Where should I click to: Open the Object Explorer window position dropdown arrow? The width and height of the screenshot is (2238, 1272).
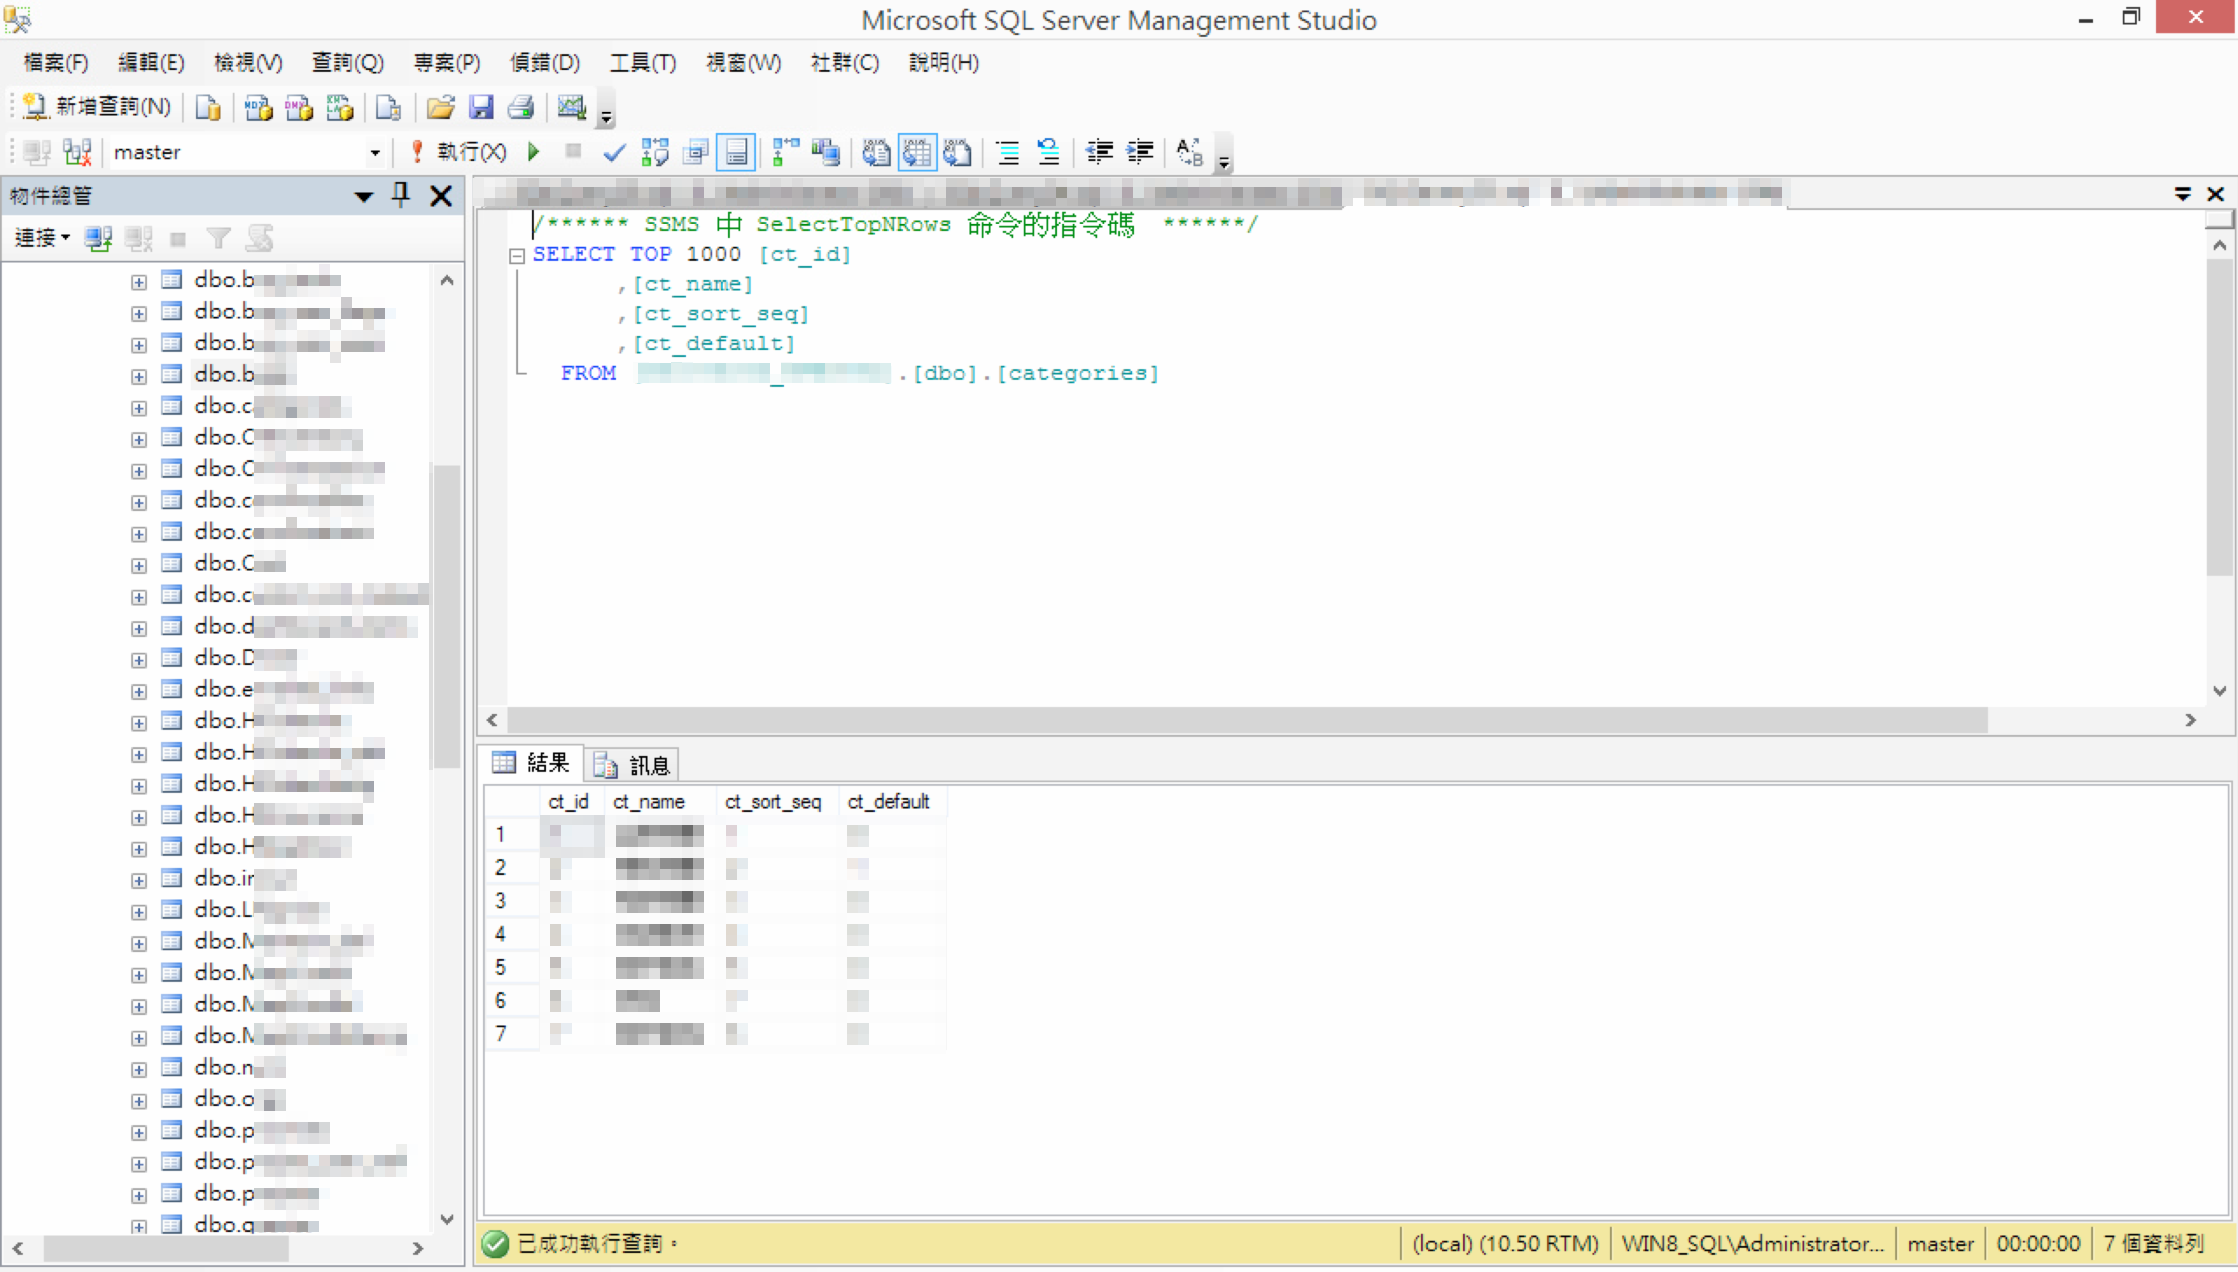364,196
